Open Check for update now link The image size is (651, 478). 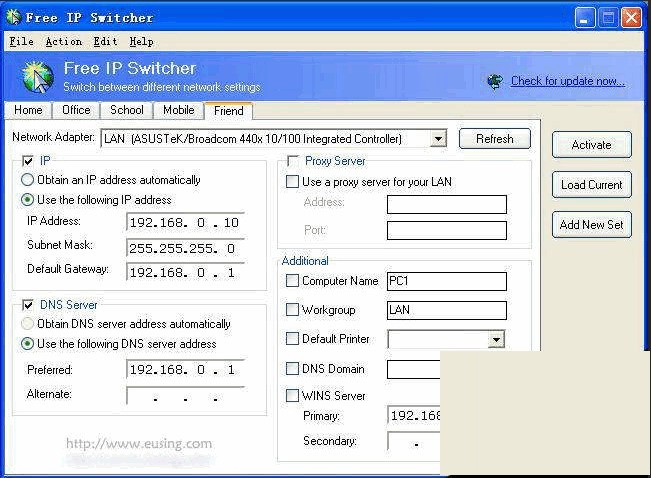[567, 82]
